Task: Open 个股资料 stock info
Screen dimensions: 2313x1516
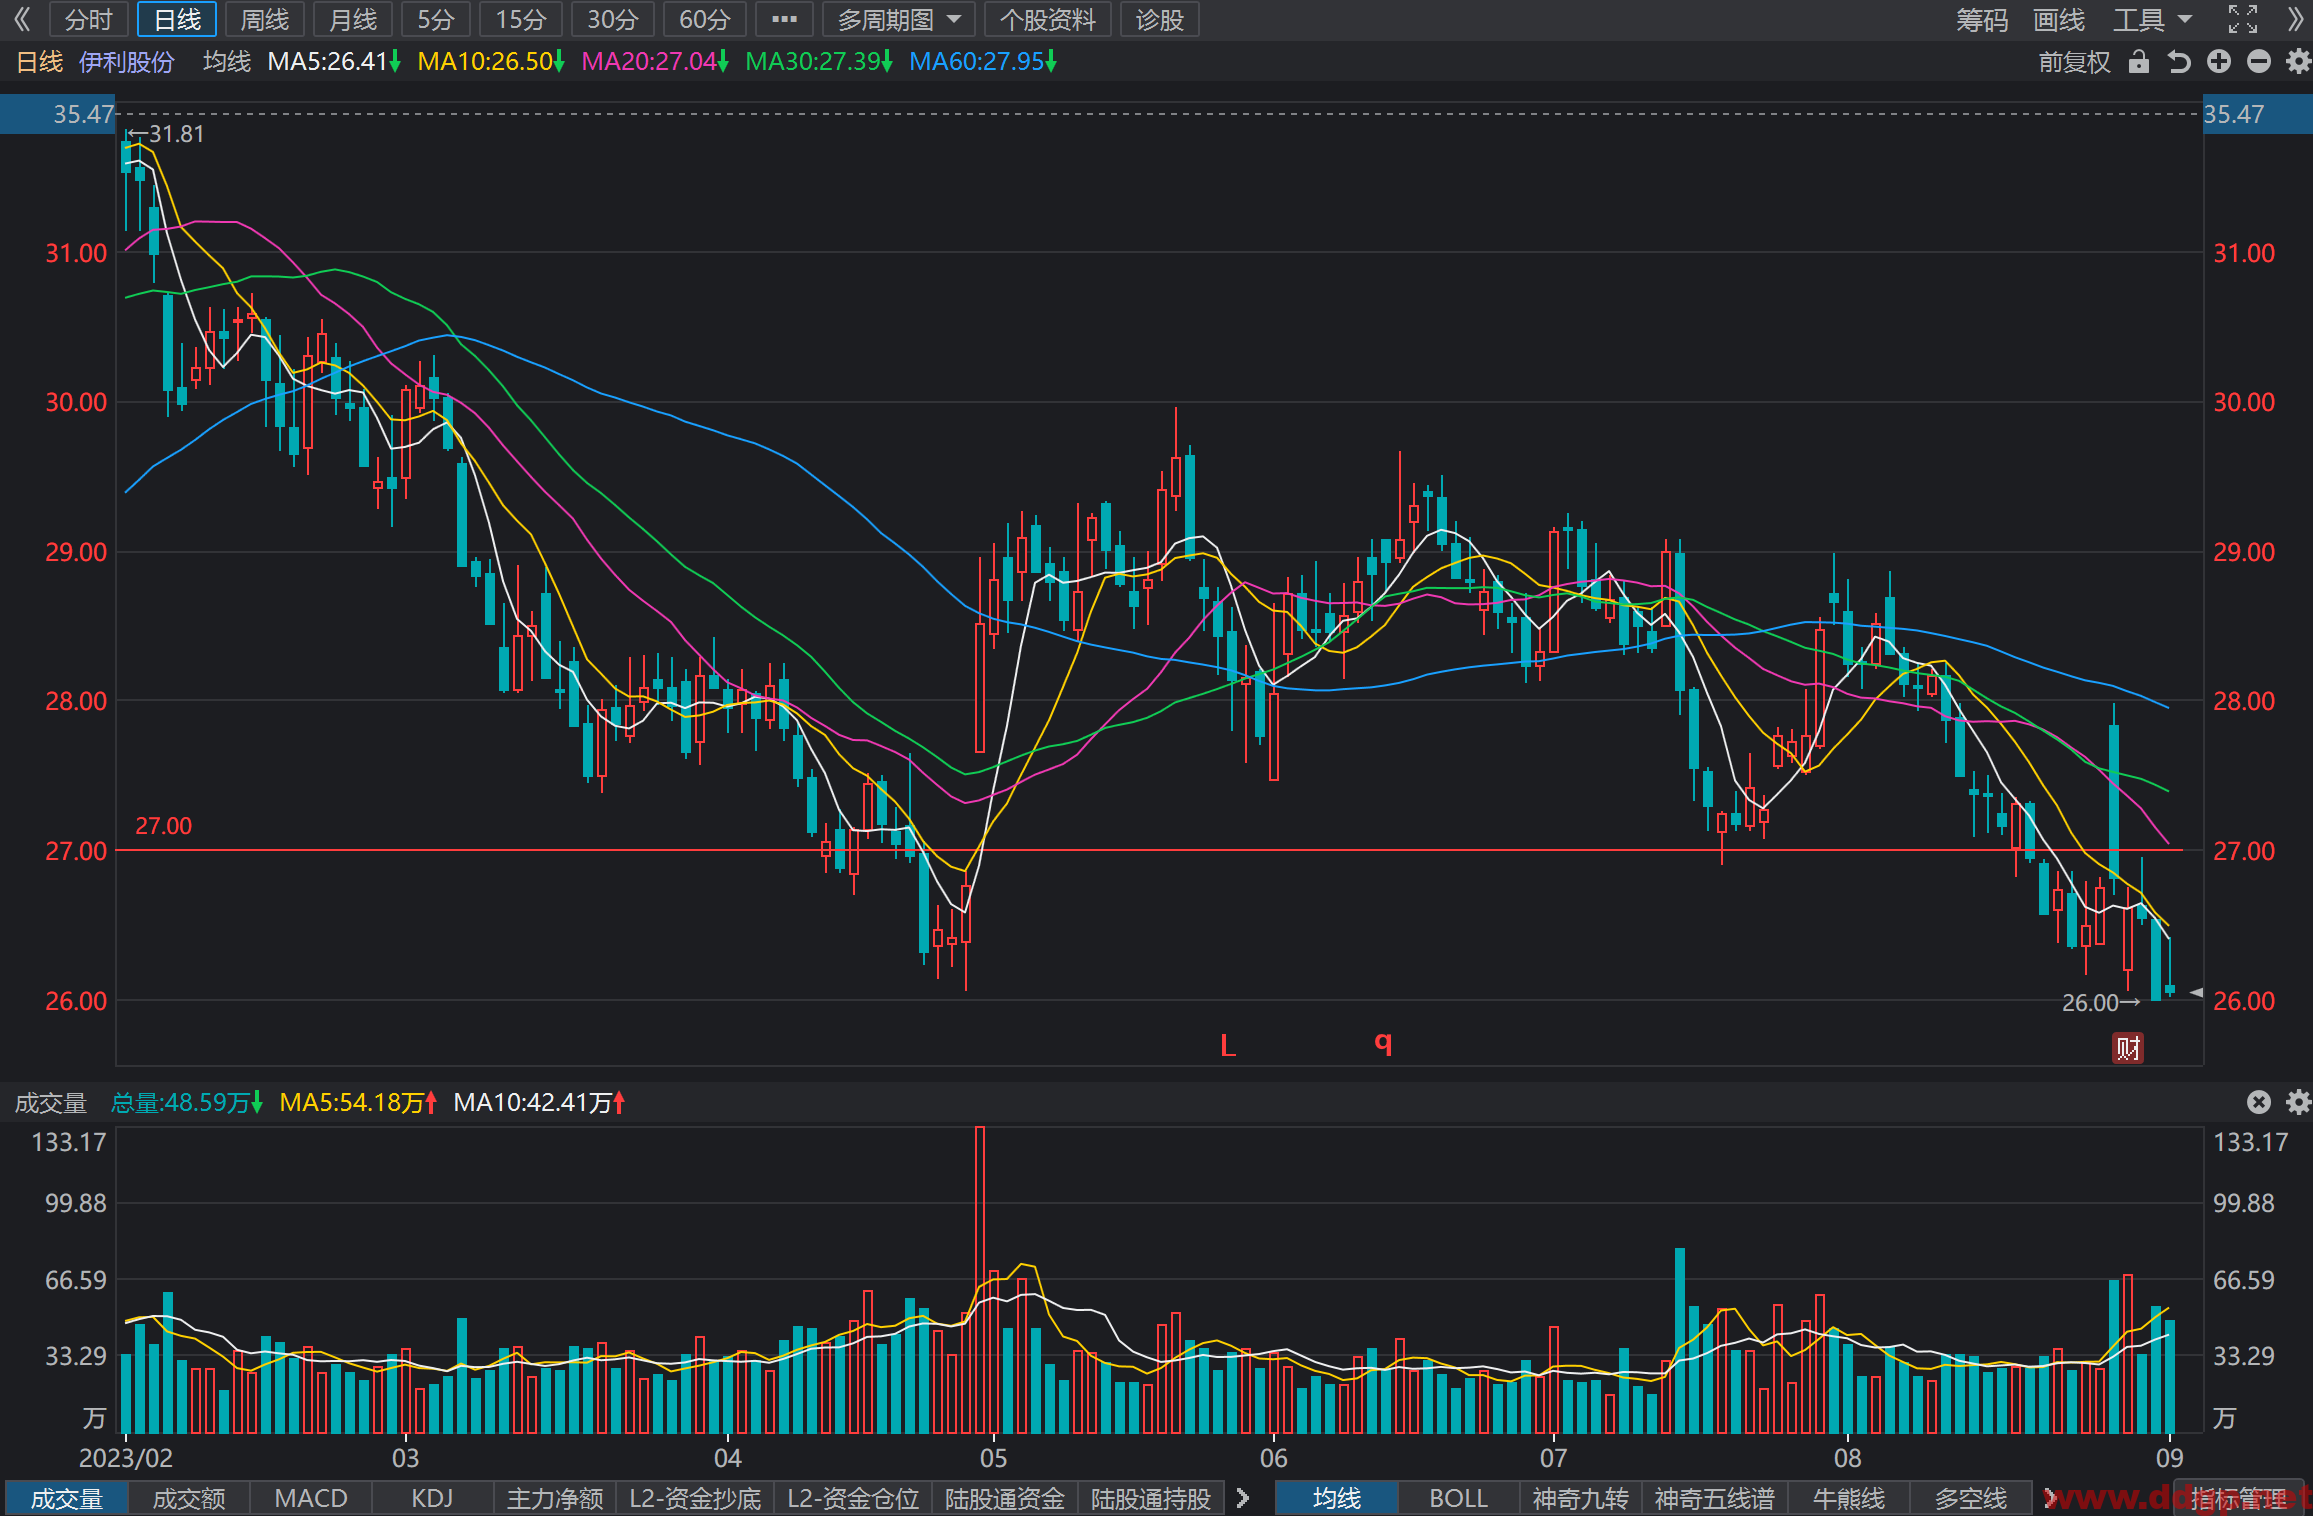Action: coord(1048,19)
